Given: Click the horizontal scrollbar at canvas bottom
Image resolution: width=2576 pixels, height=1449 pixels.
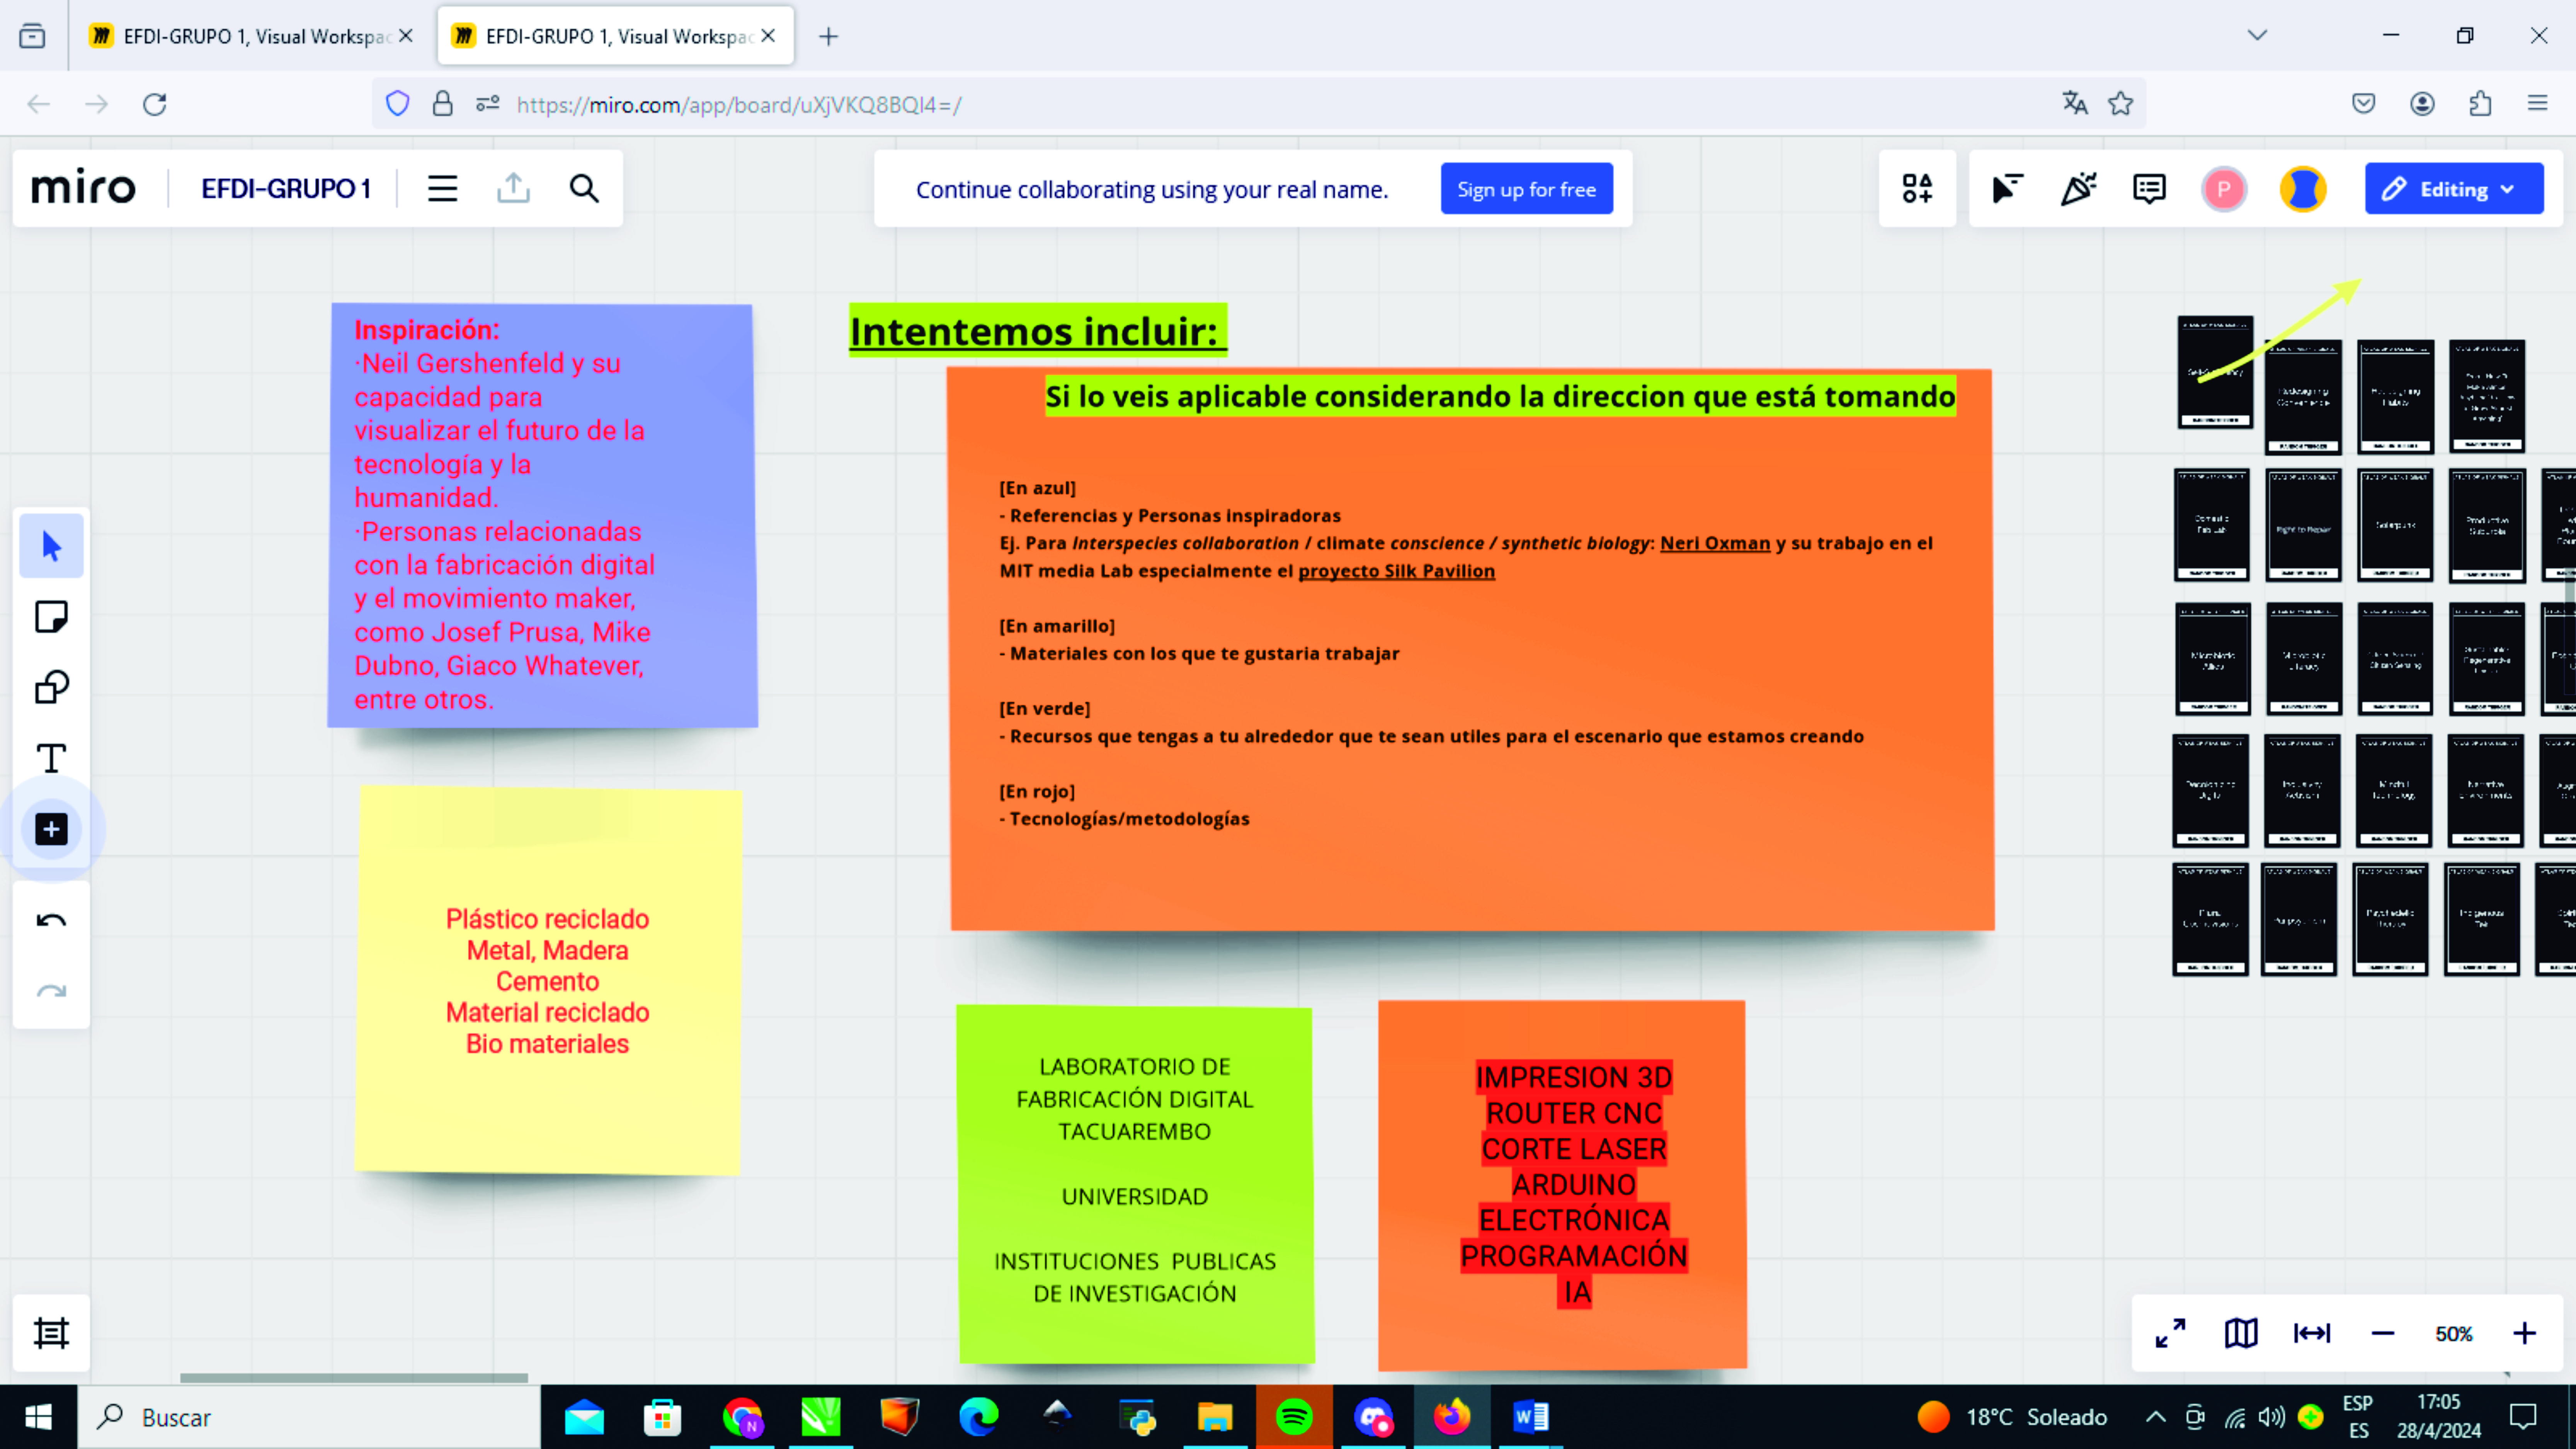Looking at the screenshot, I should [x=354, y=1377].
